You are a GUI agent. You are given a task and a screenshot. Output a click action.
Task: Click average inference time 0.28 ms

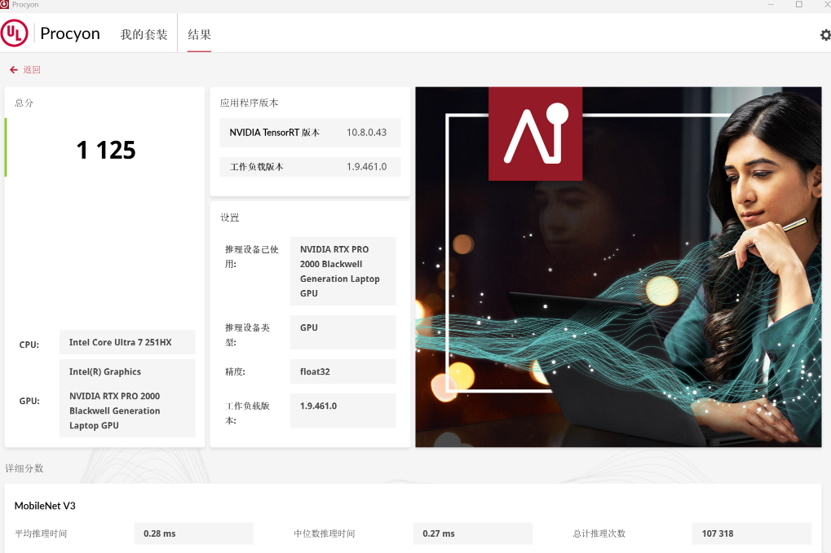coord(193,533)
